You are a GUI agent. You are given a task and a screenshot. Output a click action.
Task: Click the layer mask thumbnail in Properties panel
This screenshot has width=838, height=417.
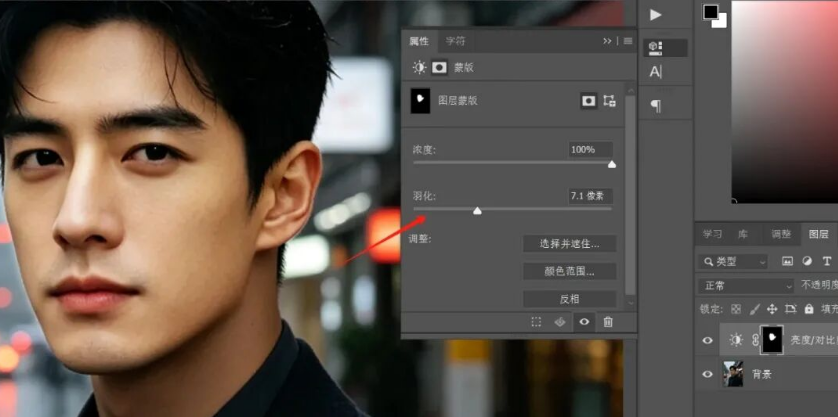pyautogui.click(x=420, y=101)
